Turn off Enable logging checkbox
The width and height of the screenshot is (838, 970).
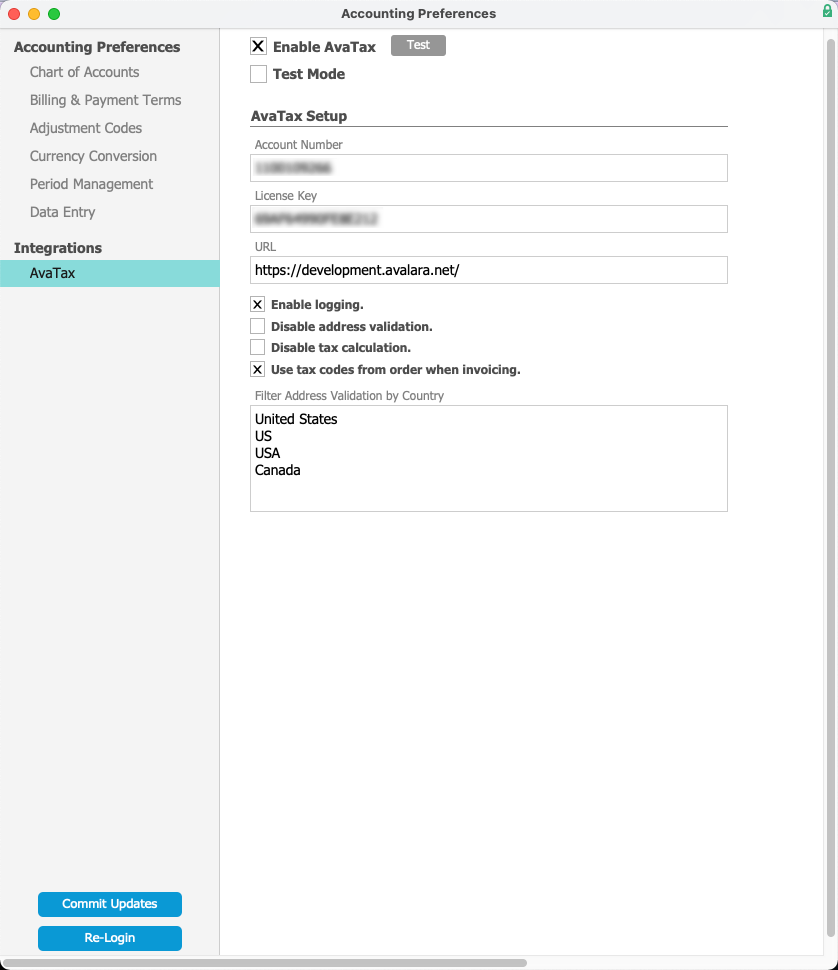point(257,304)
